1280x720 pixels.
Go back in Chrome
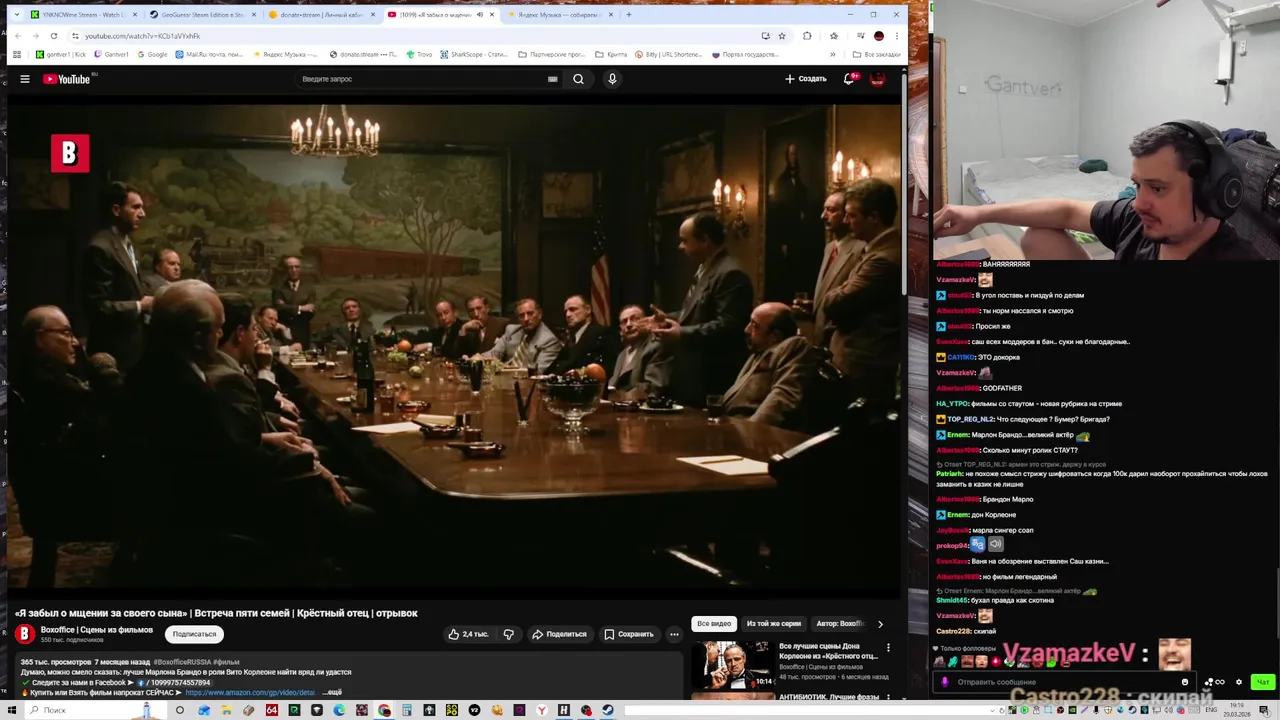(17, 36)
